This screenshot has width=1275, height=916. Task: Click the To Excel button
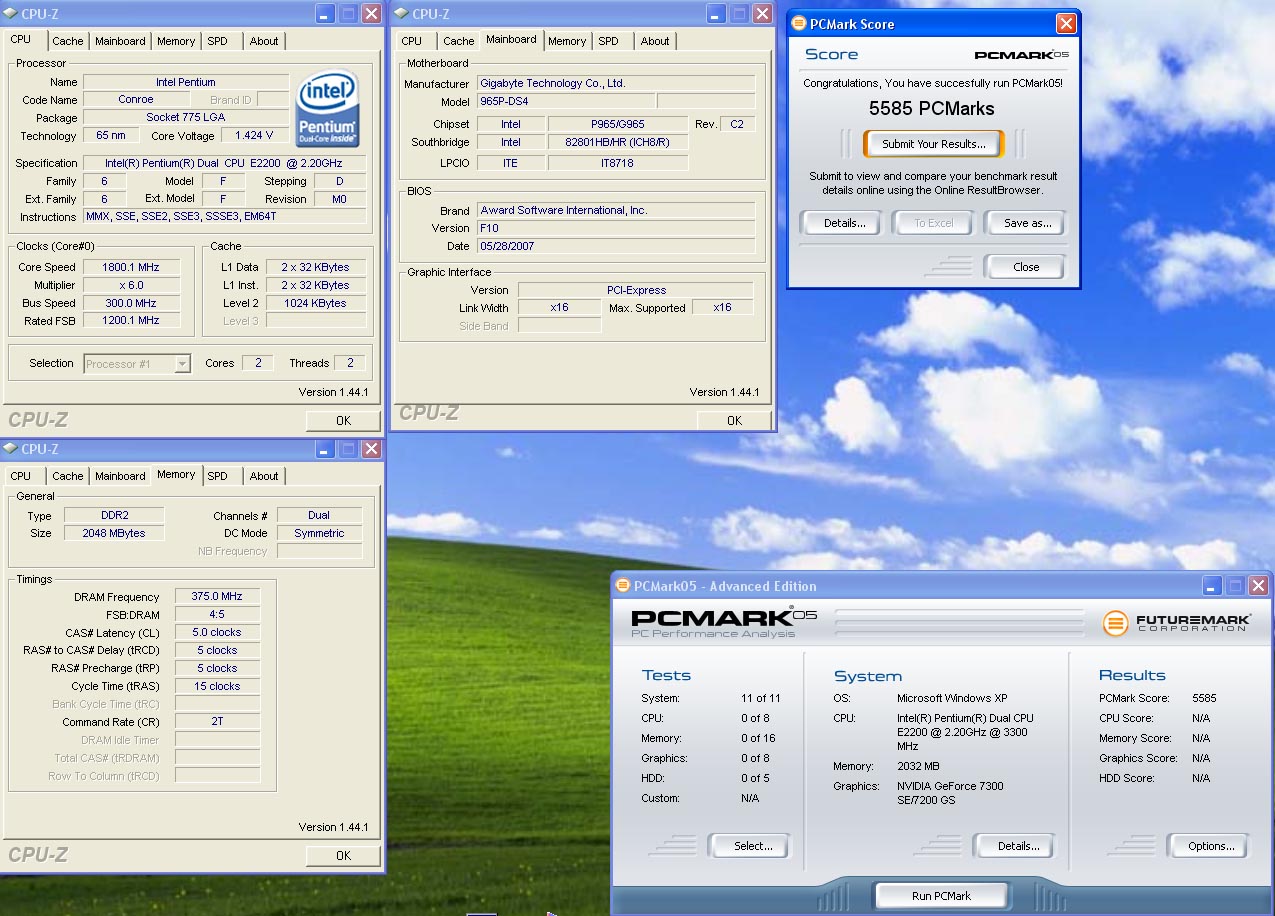coord(934,223)
